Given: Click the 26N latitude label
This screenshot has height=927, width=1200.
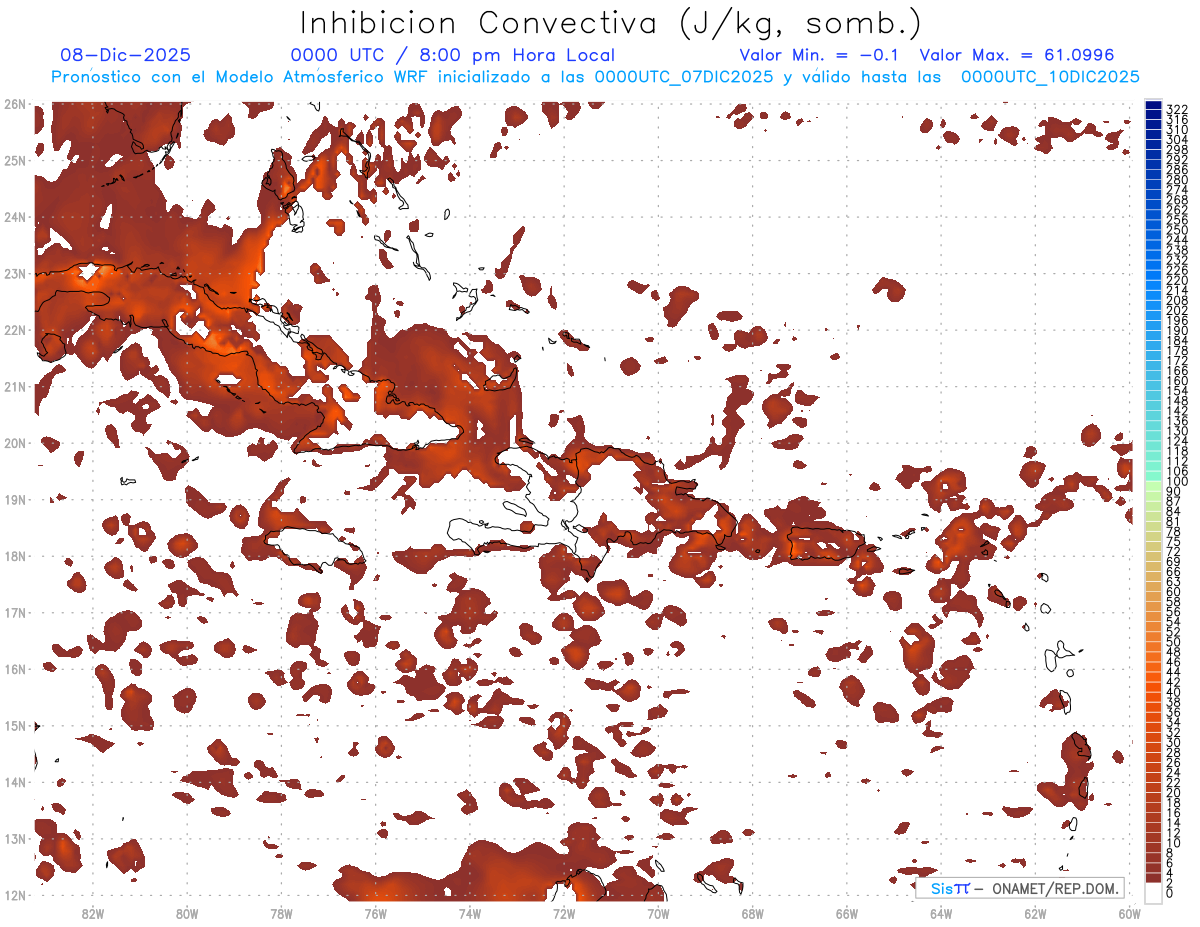Looking at the screenshot, I should click(x=15, y=104).
